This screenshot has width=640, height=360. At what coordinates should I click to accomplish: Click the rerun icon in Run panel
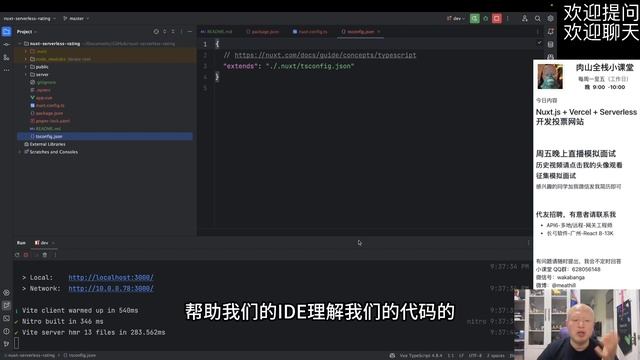17,255
